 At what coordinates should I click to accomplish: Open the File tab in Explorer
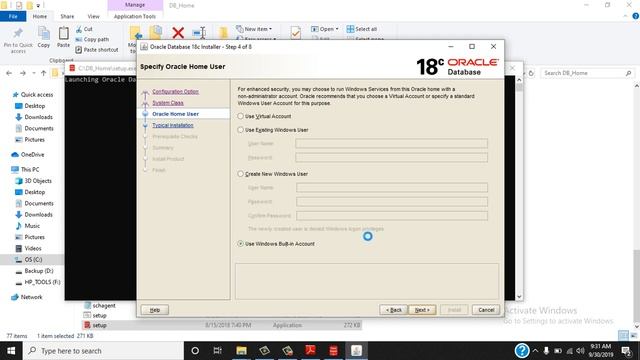pos(13,16)
